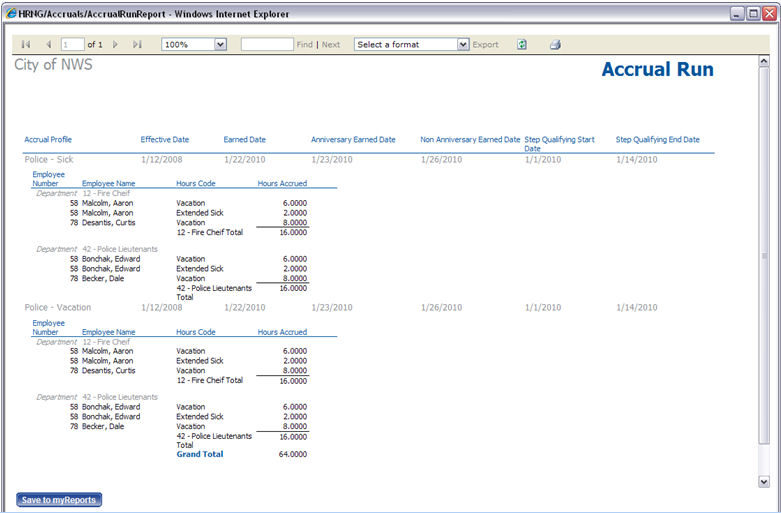Click the current page number field
This screenshot has width=781, height=513.
(x=72, y=45)
